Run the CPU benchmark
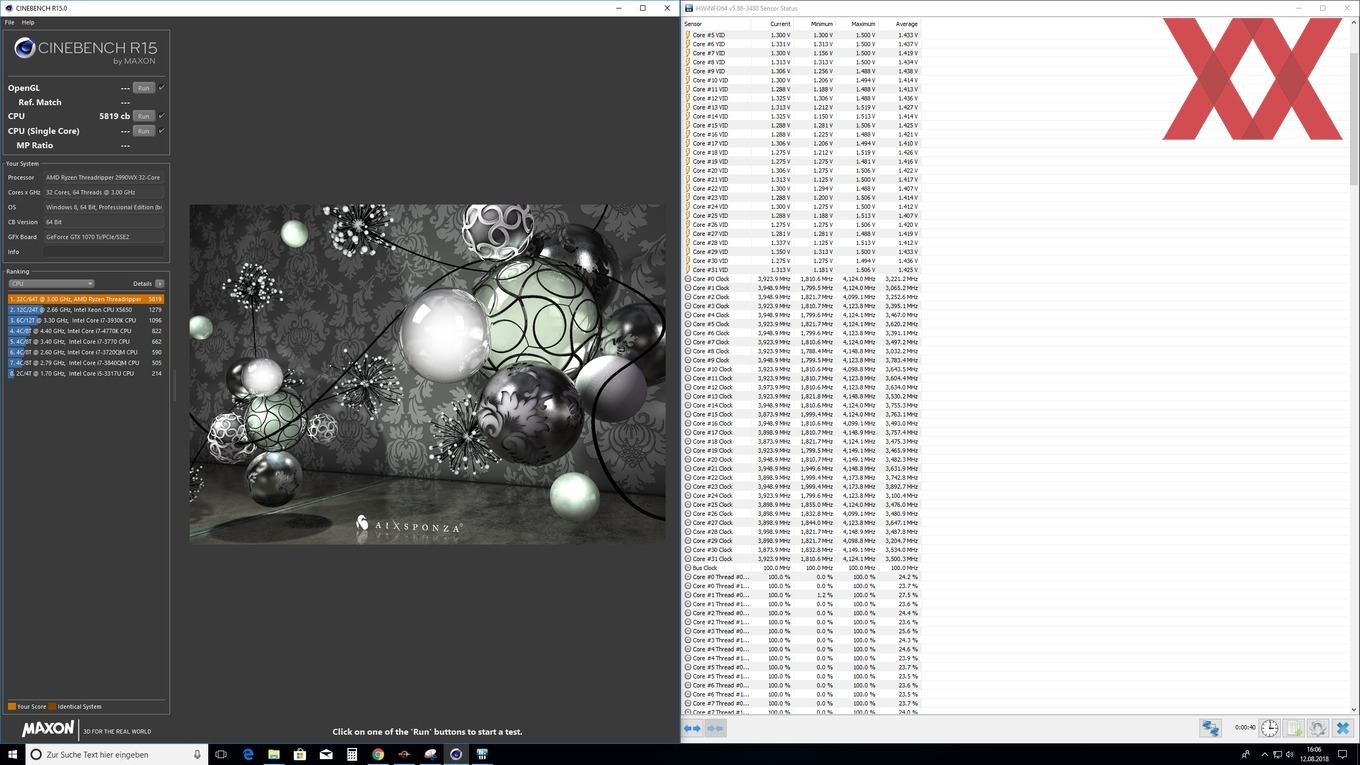This screenshot has width=1360, height=765. (x=144, y=116)
